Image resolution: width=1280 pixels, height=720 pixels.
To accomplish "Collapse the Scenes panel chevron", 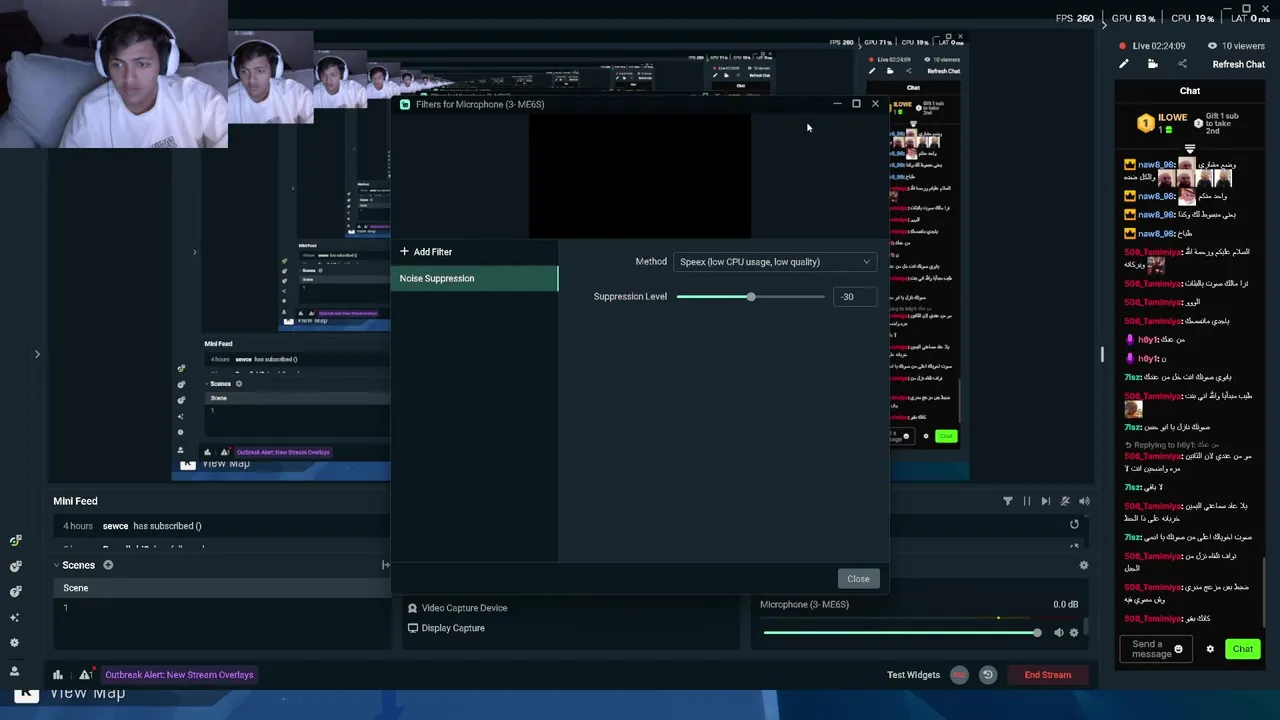I will point(59,565).
